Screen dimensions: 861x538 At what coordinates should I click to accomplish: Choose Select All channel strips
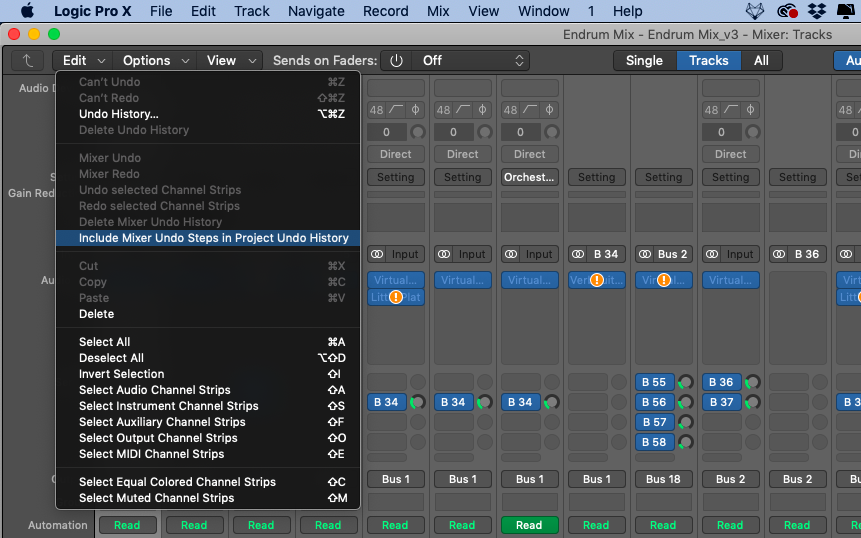(x=208, y=342)
